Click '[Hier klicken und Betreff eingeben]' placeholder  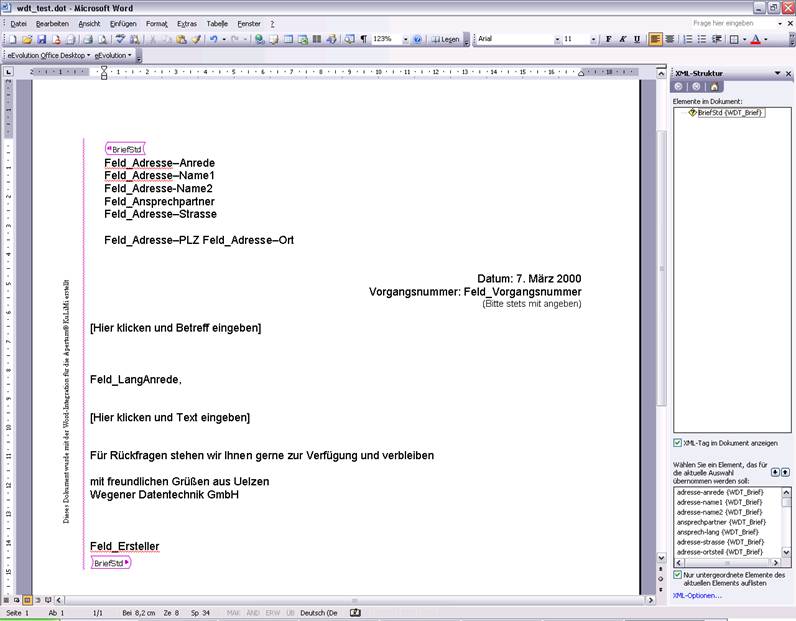tap(176, 328)
